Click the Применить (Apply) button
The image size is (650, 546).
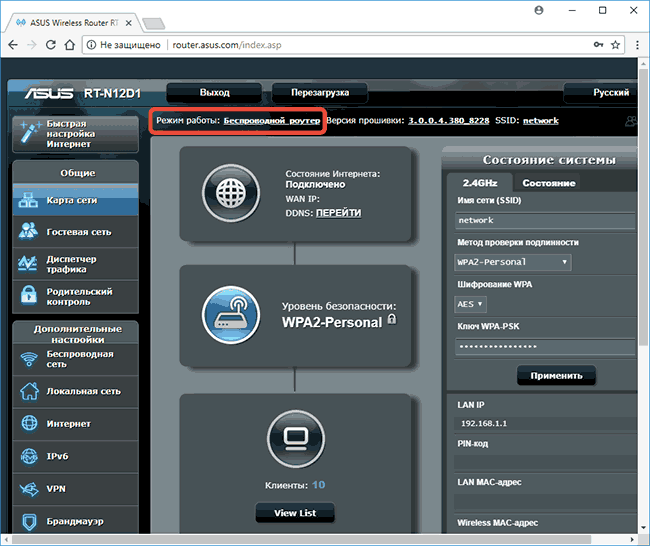(556, 376)
